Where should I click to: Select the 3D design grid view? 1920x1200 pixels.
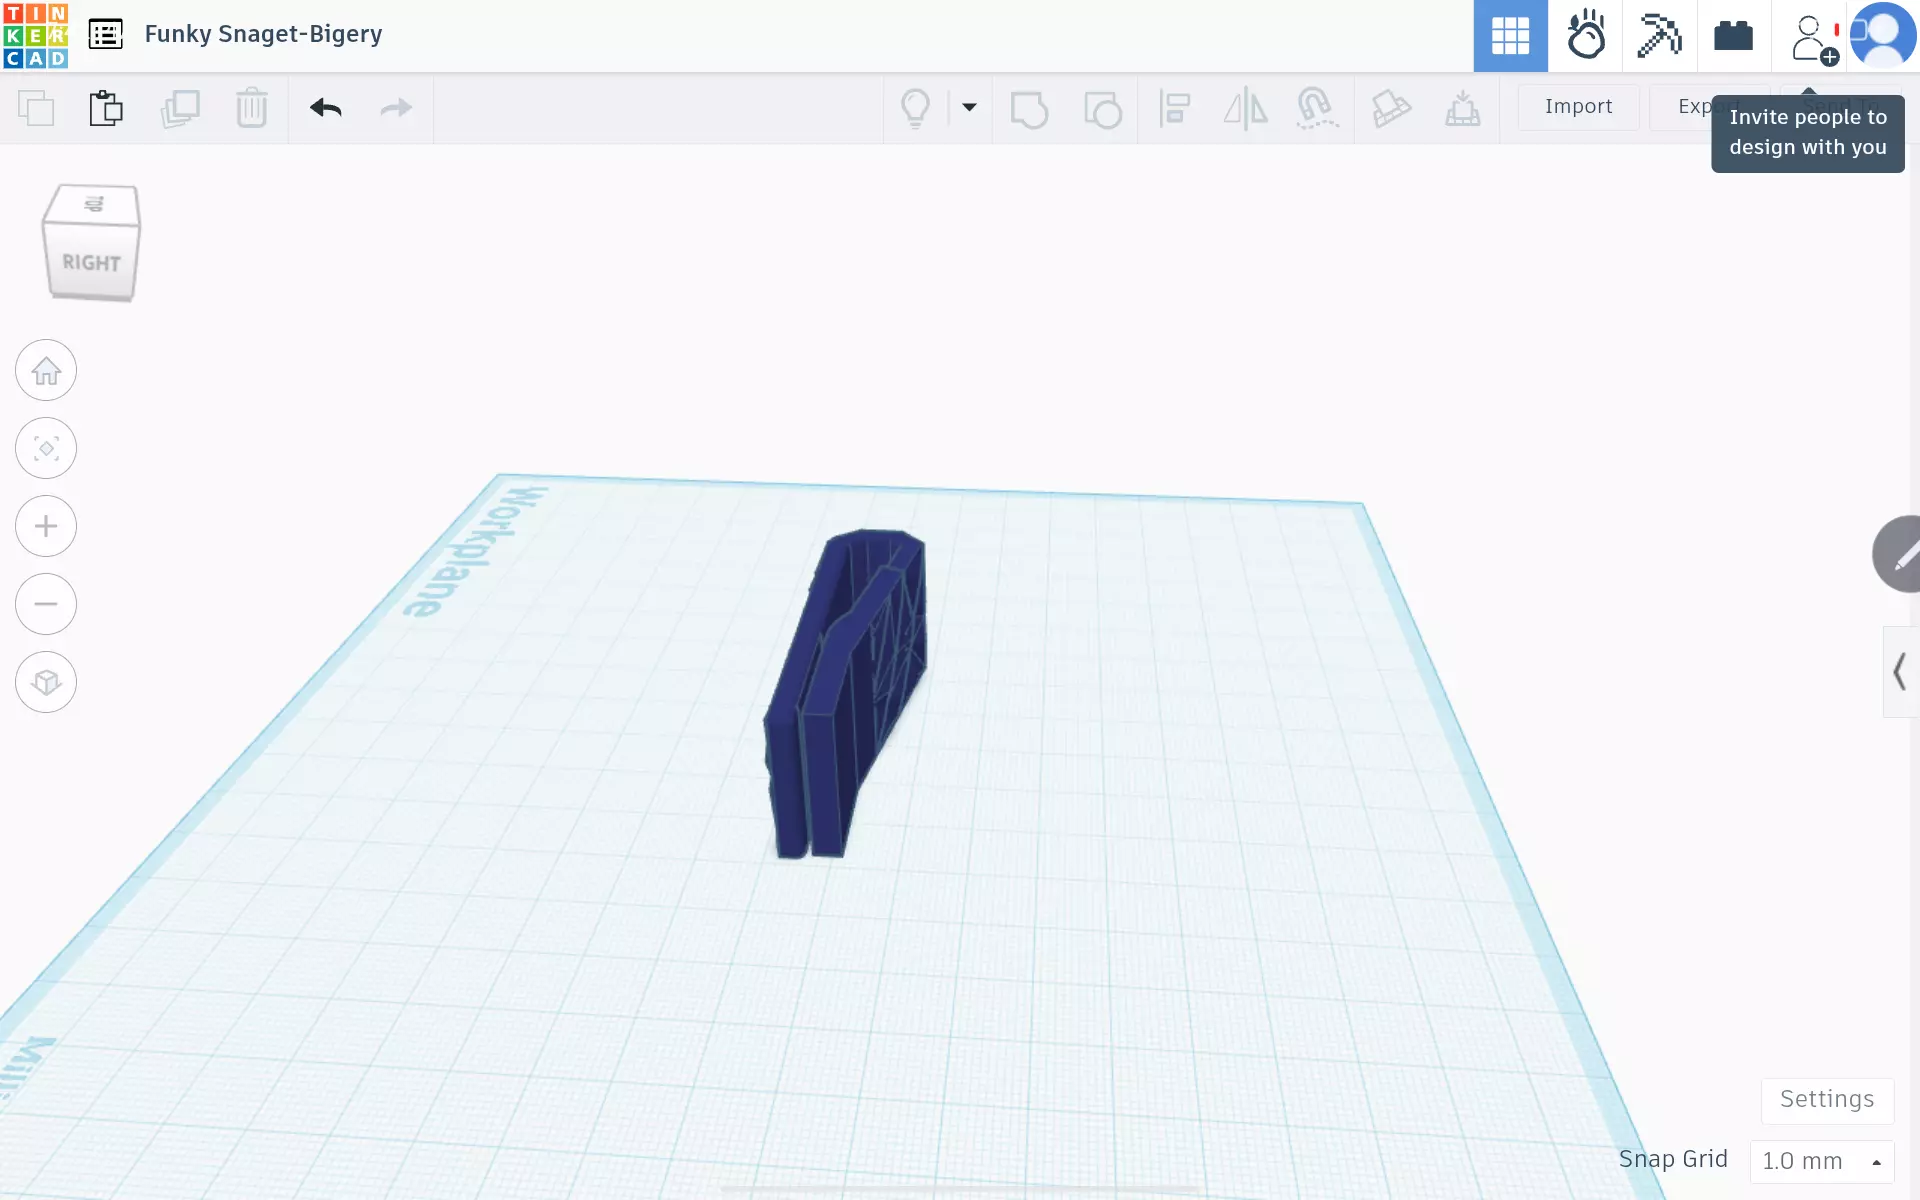(x=1510, y=36)
